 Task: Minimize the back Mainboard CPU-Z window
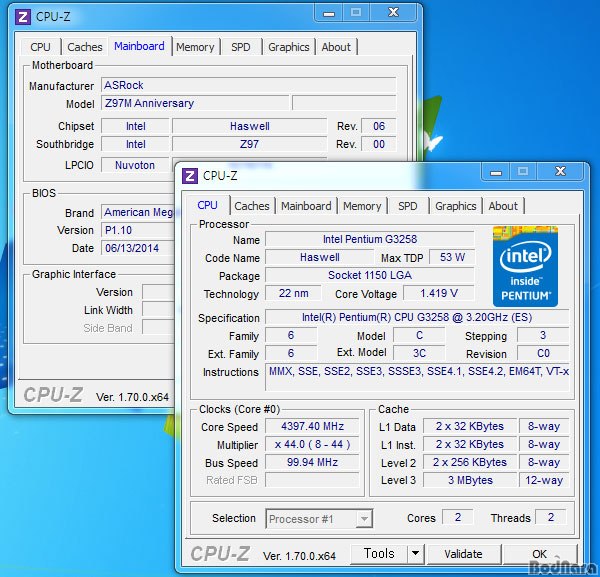[329, 13]
